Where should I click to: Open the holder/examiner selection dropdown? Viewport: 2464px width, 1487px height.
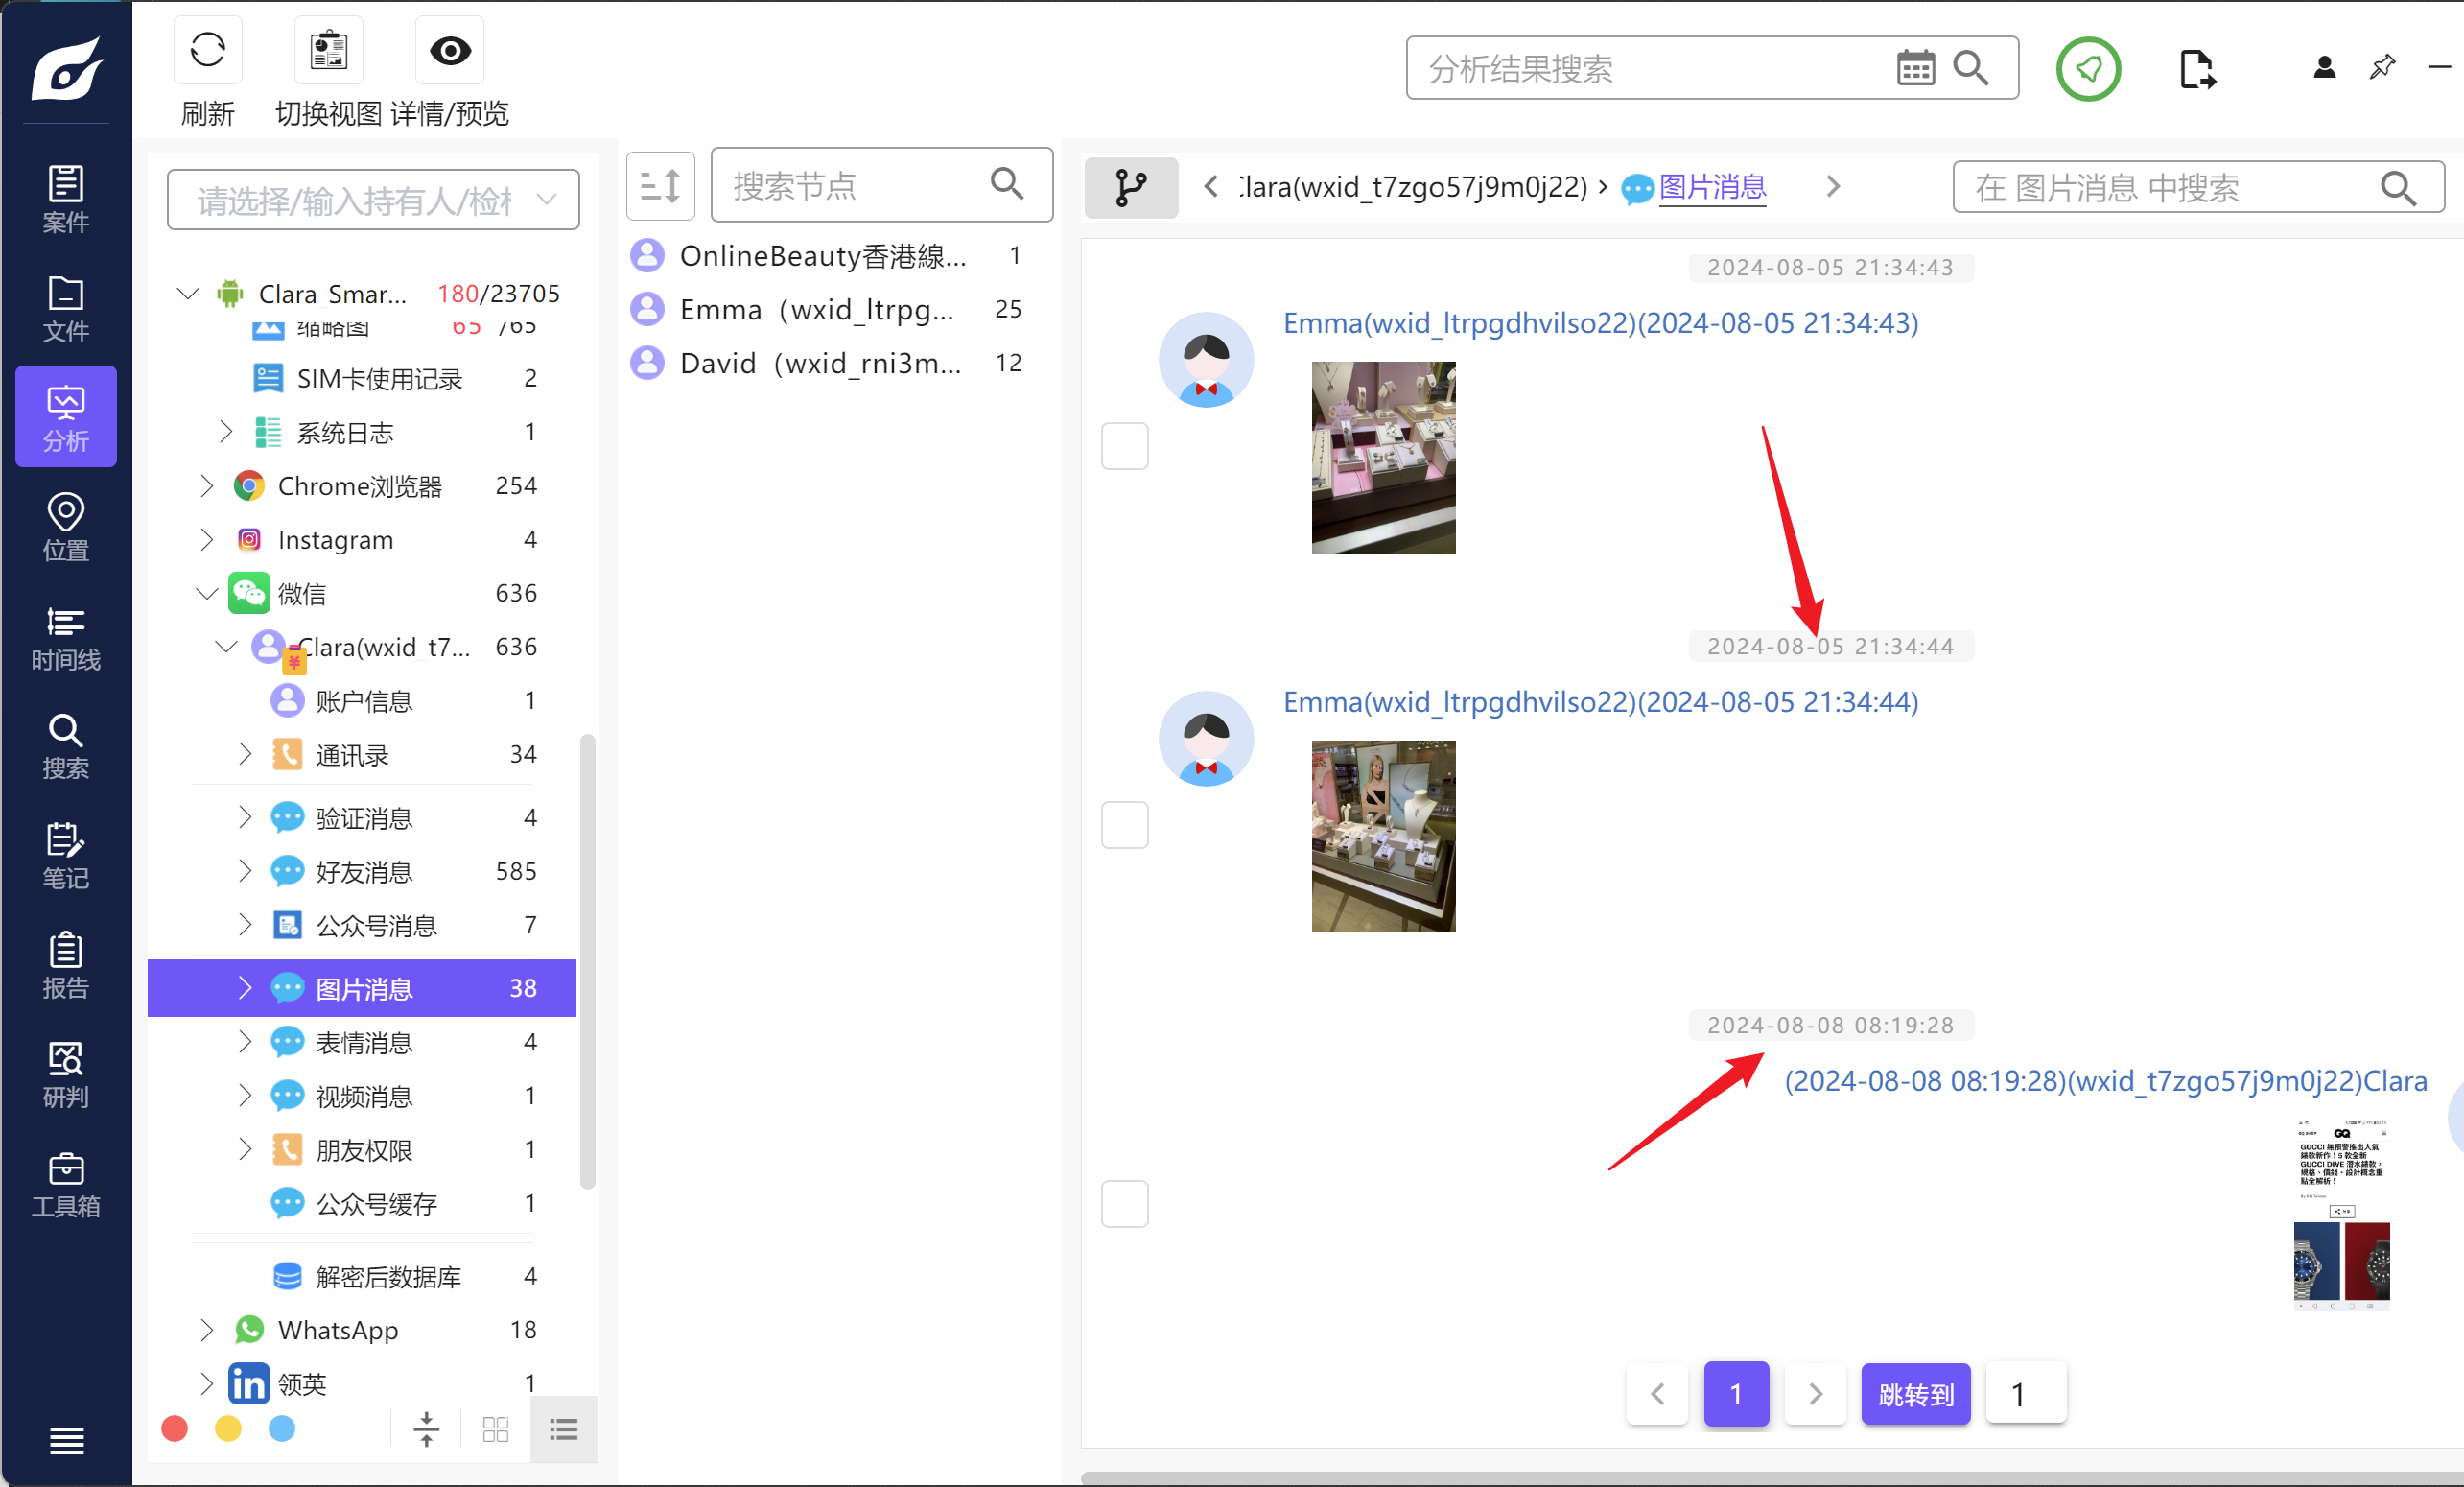click(x=373, y=200)
